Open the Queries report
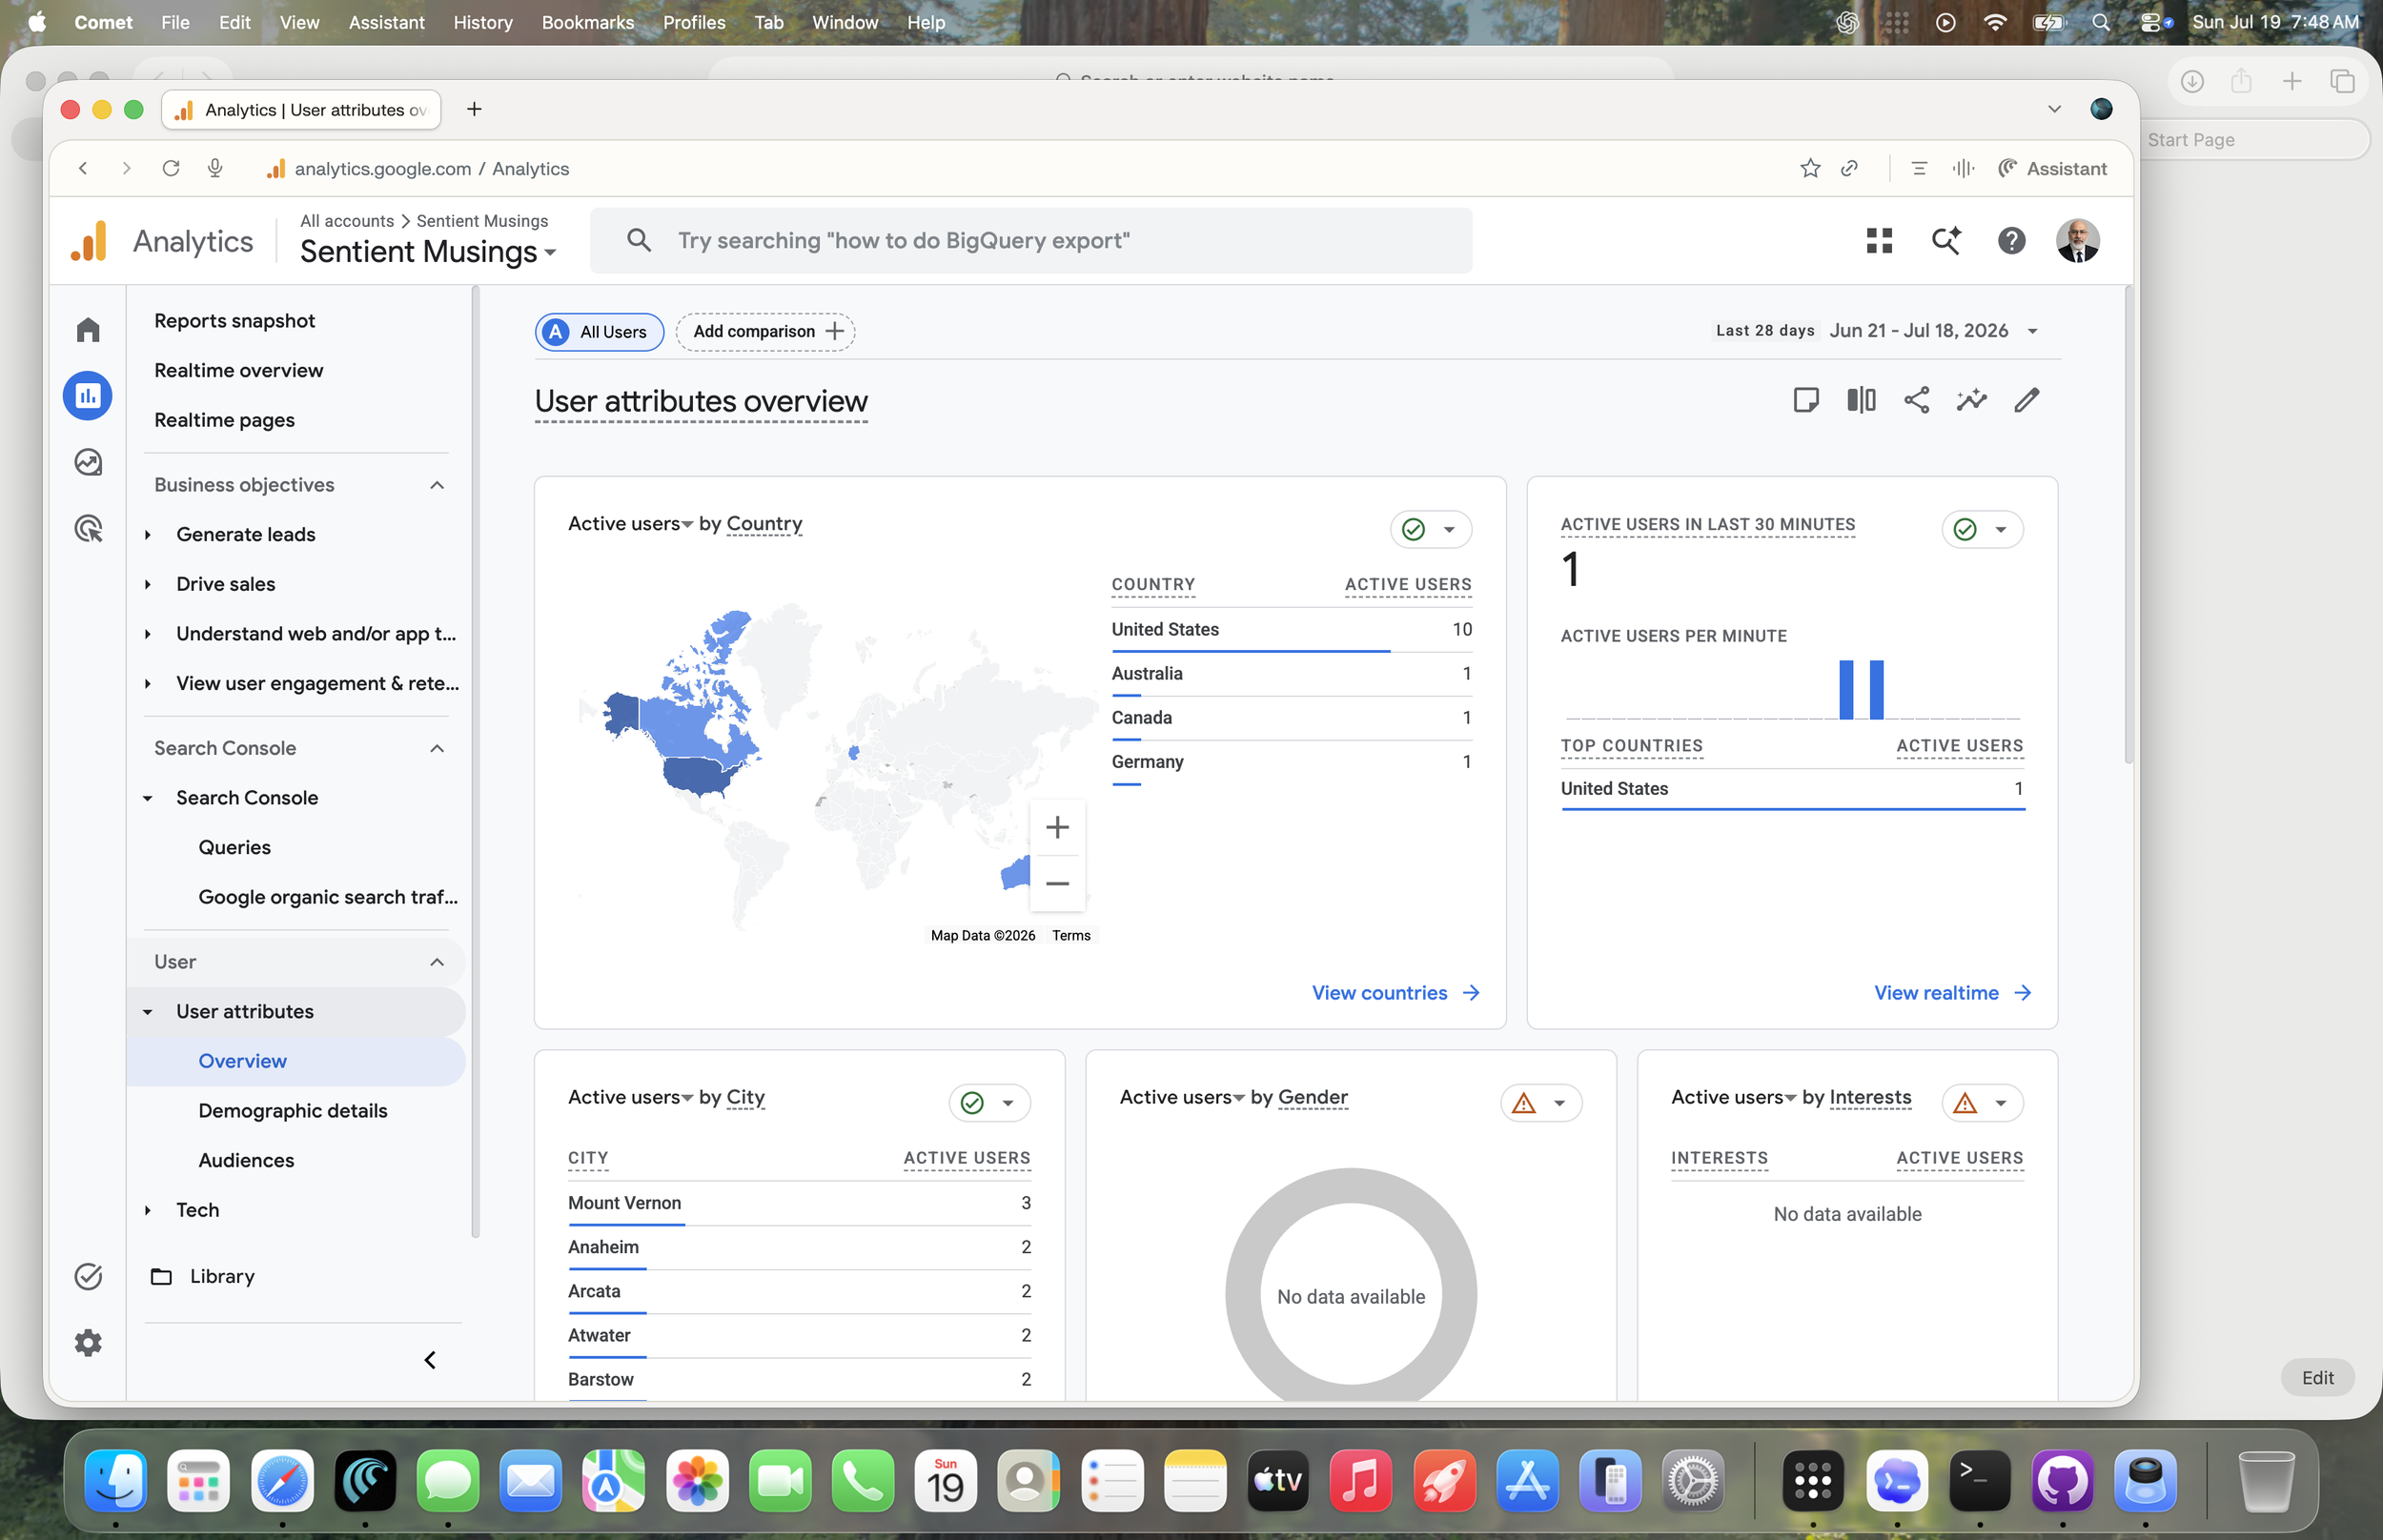The image size is (2383, 1540). click(235, 847)
